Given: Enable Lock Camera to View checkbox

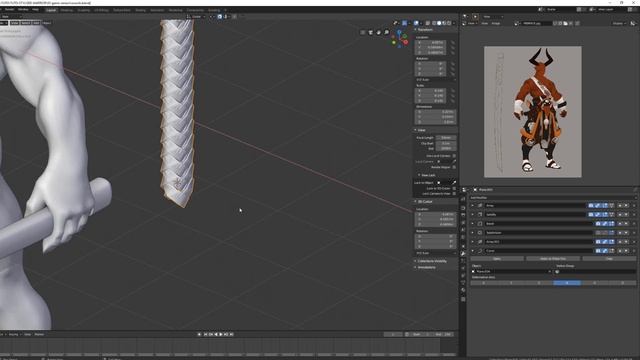Looking at the screenshot, I should point(454,193).
